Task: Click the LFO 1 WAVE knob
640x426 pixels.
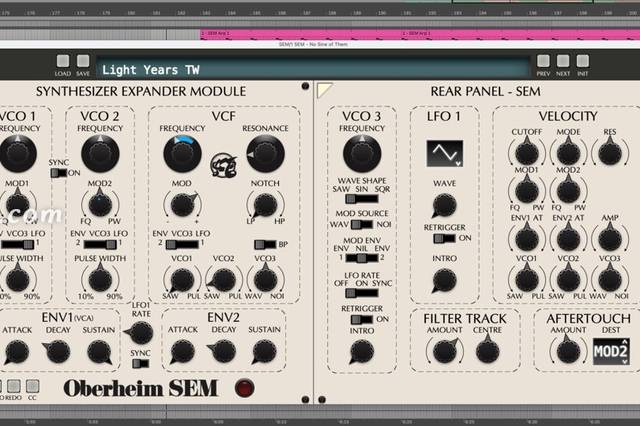Action: tap(444, 205)
